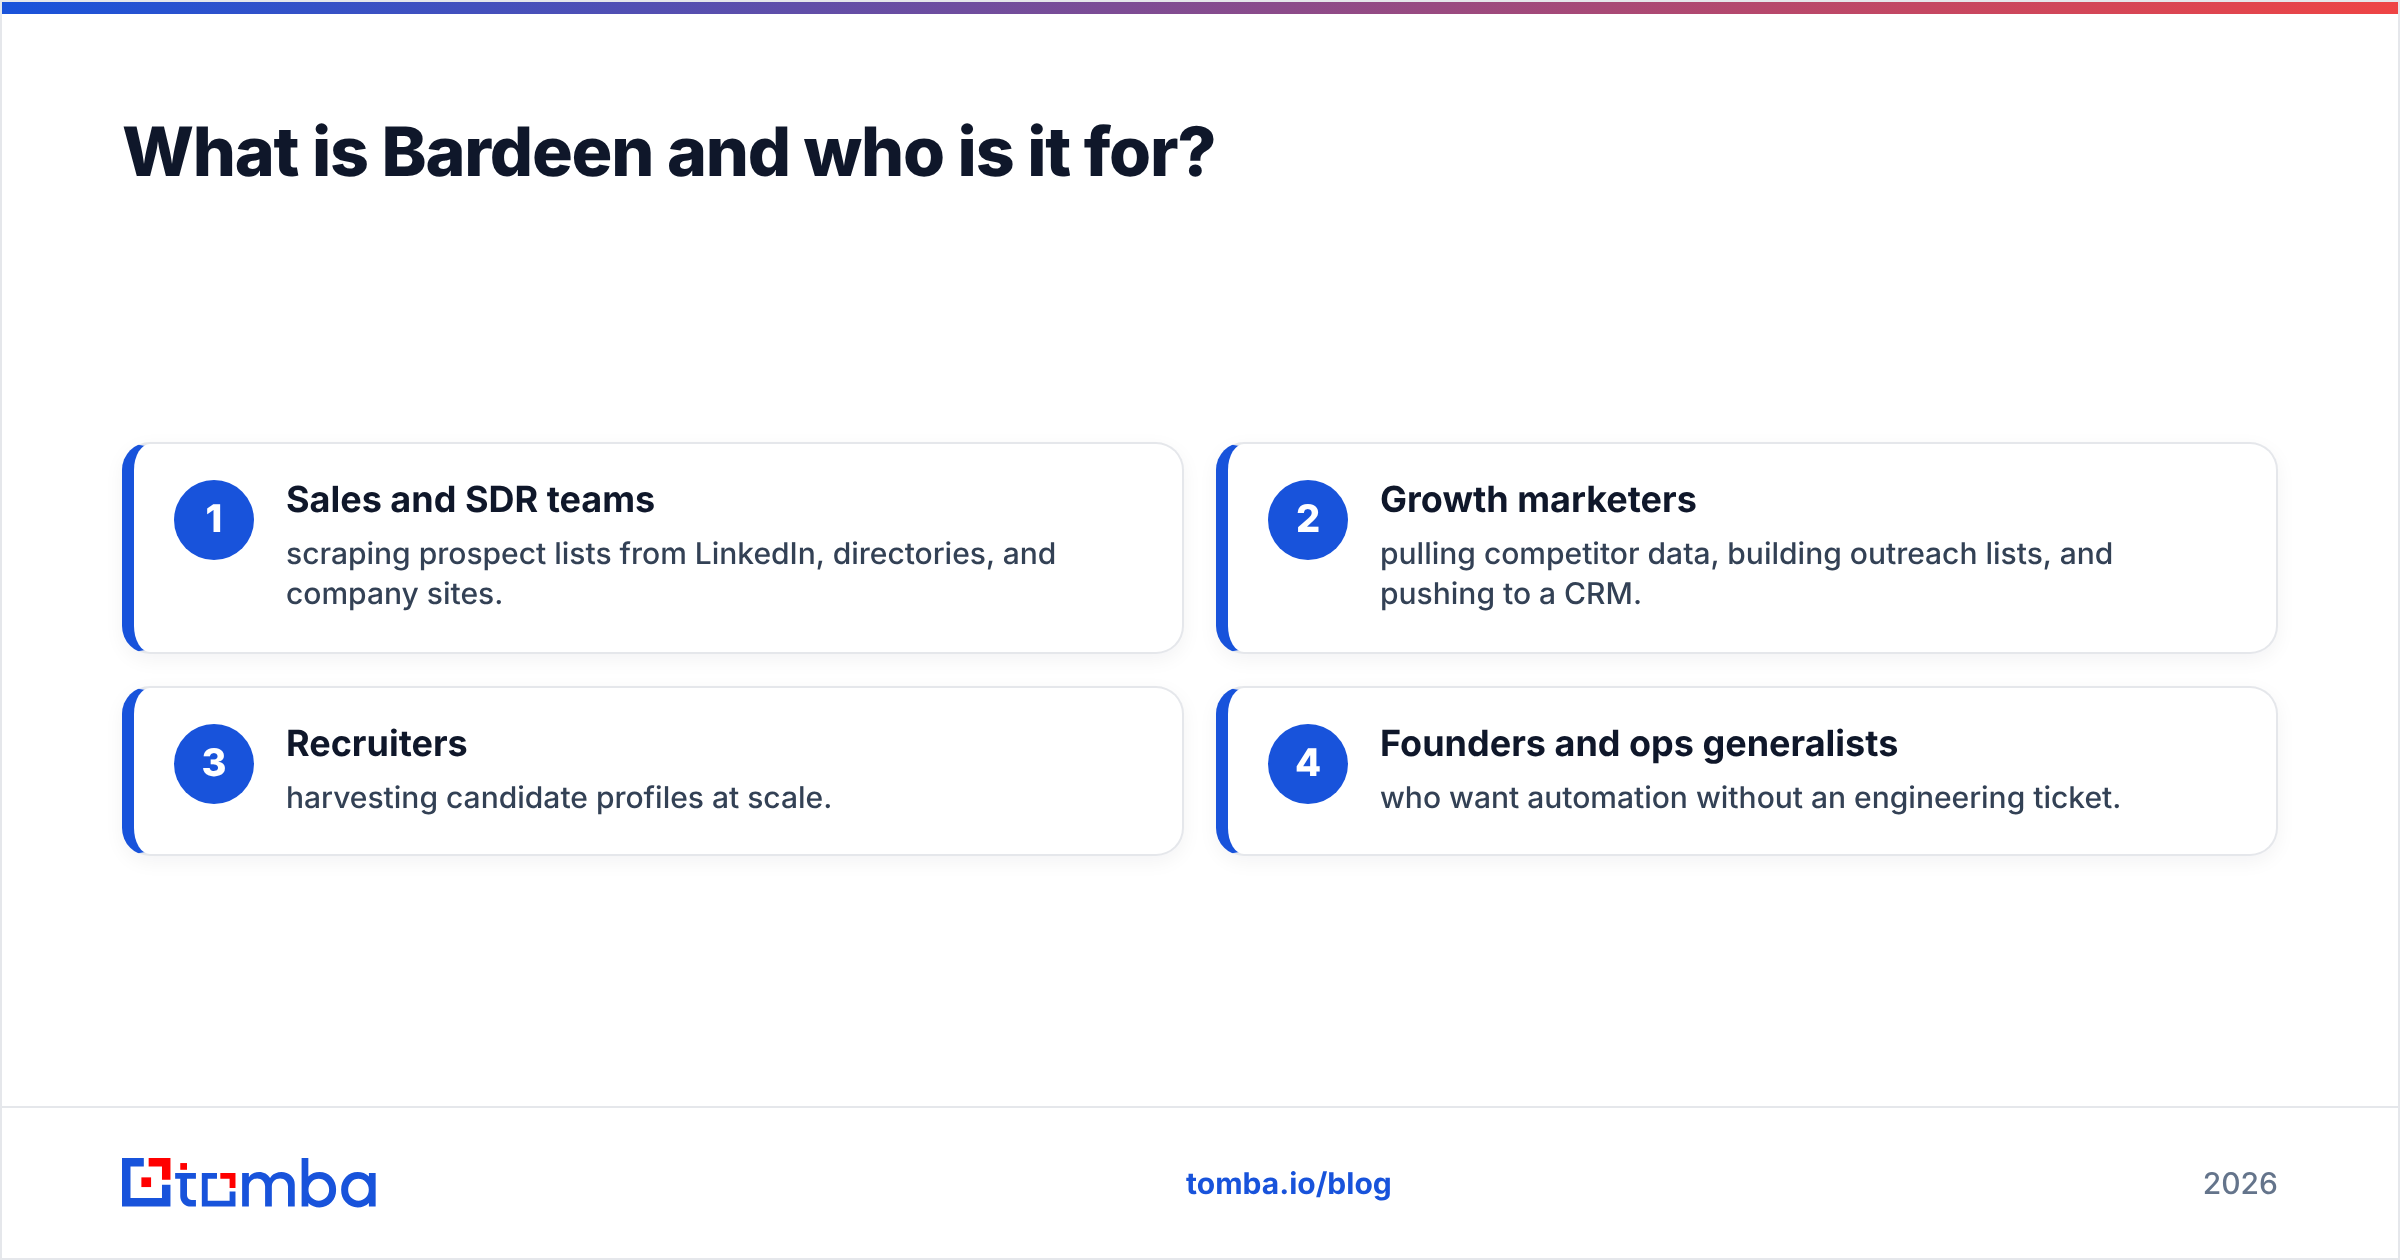This screenshot has width=2400, height=1260.
Task: Select the Sales and SDR teams heading
Action: [470, 499]
